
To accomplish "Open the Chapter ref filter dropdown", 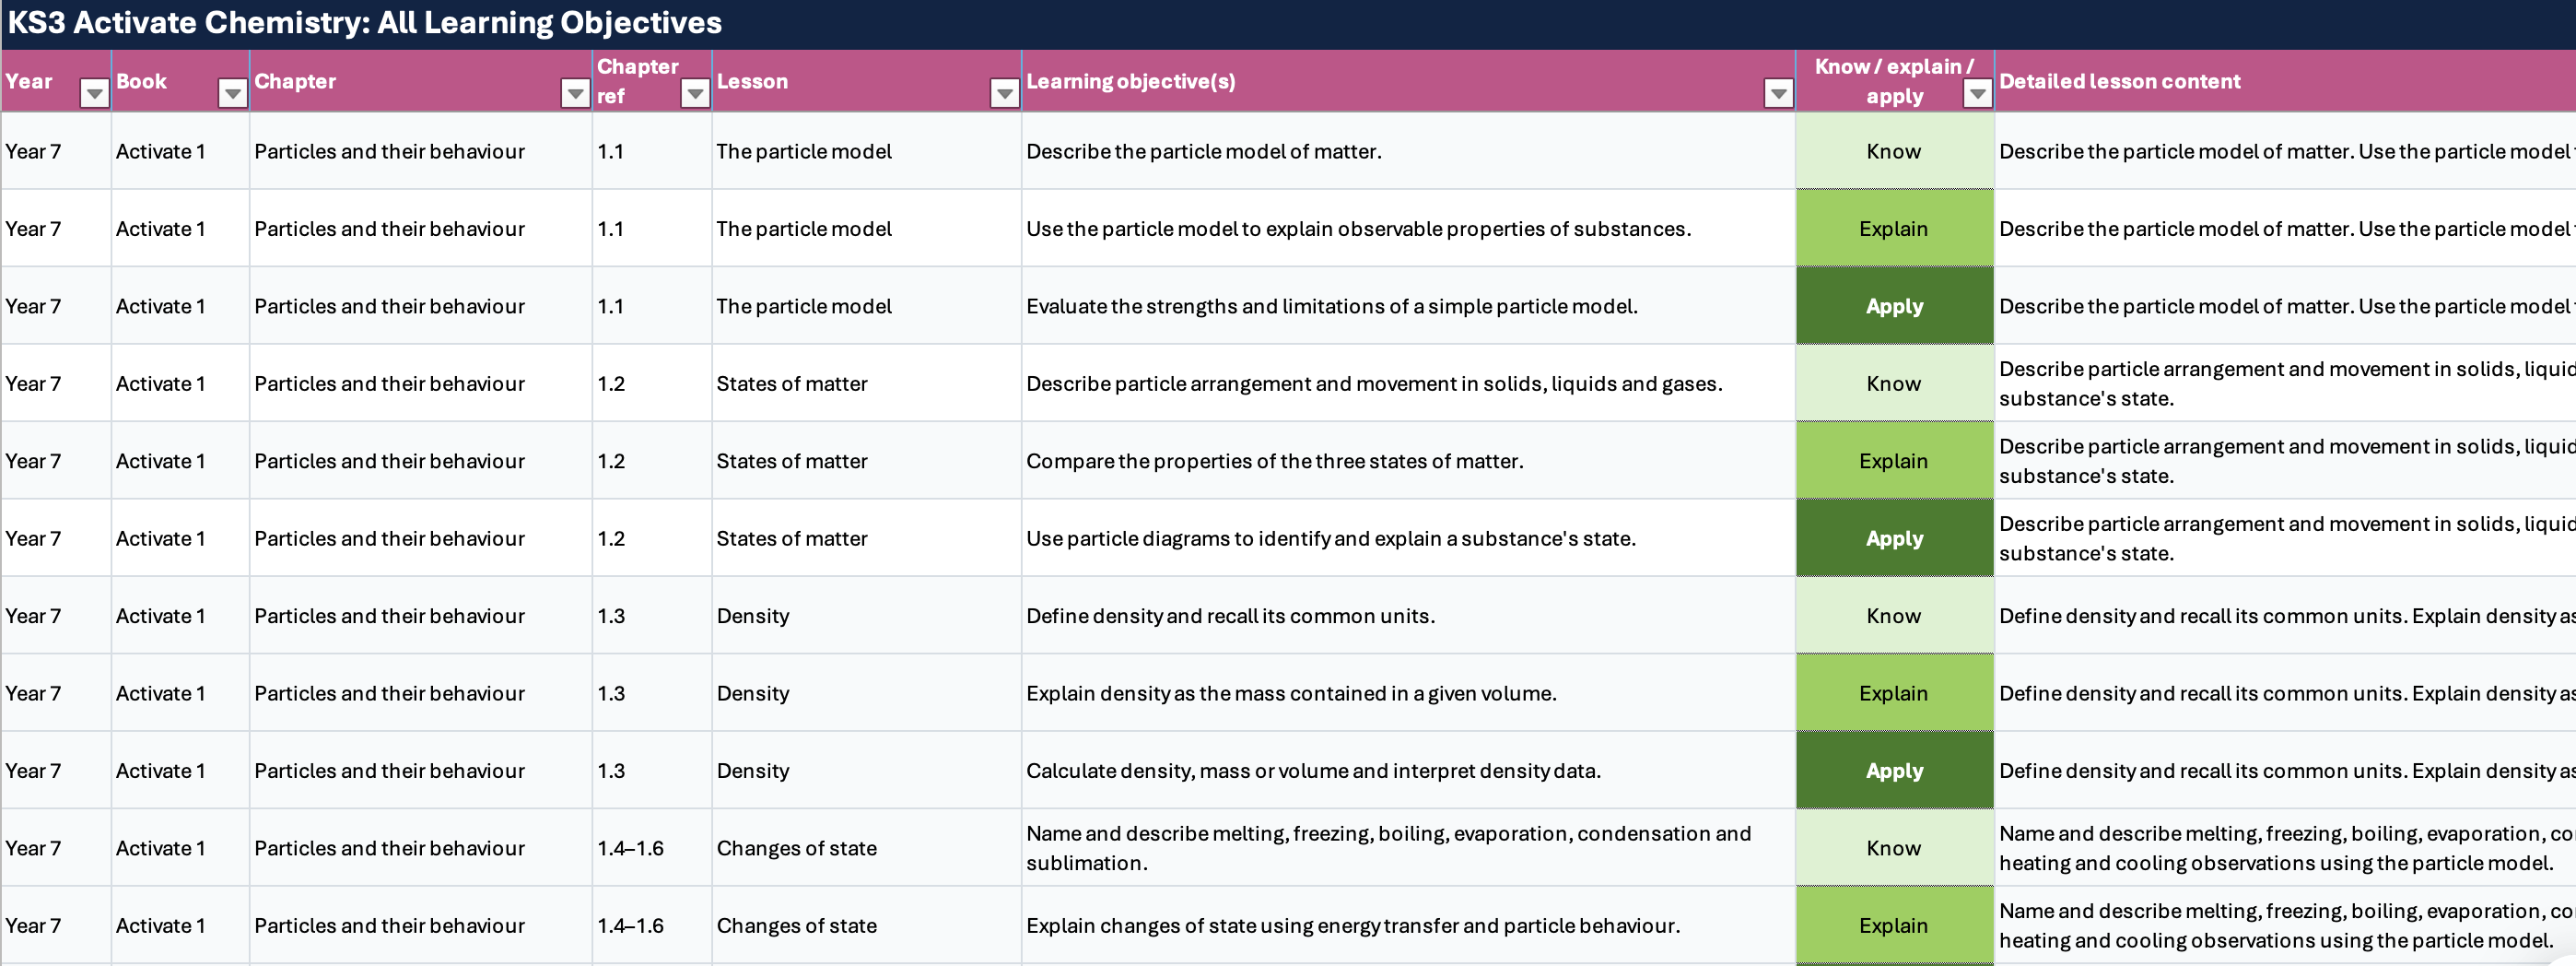I will coord(695,94).
